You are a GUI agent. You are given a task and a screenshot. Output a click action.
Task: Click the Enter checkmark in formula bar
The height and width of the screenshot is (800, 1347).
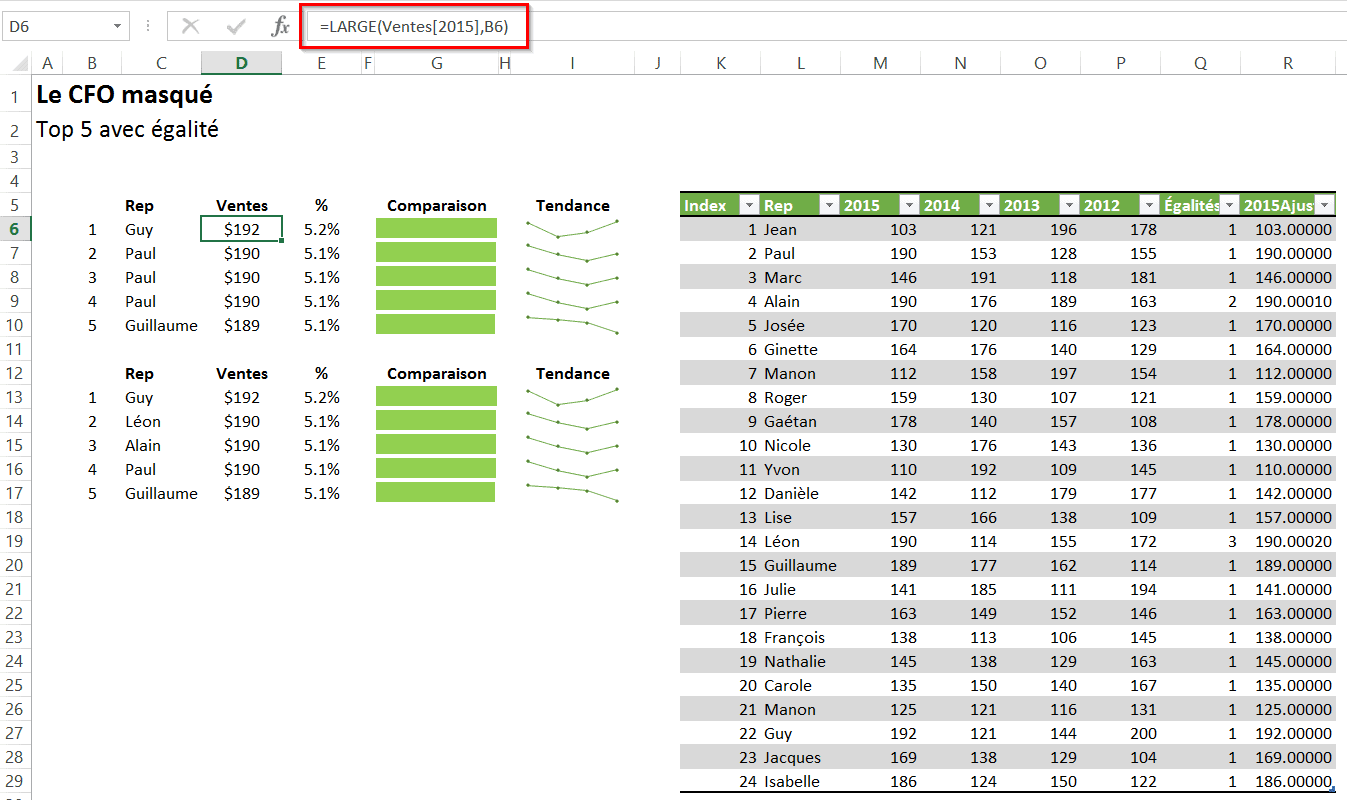237,27
